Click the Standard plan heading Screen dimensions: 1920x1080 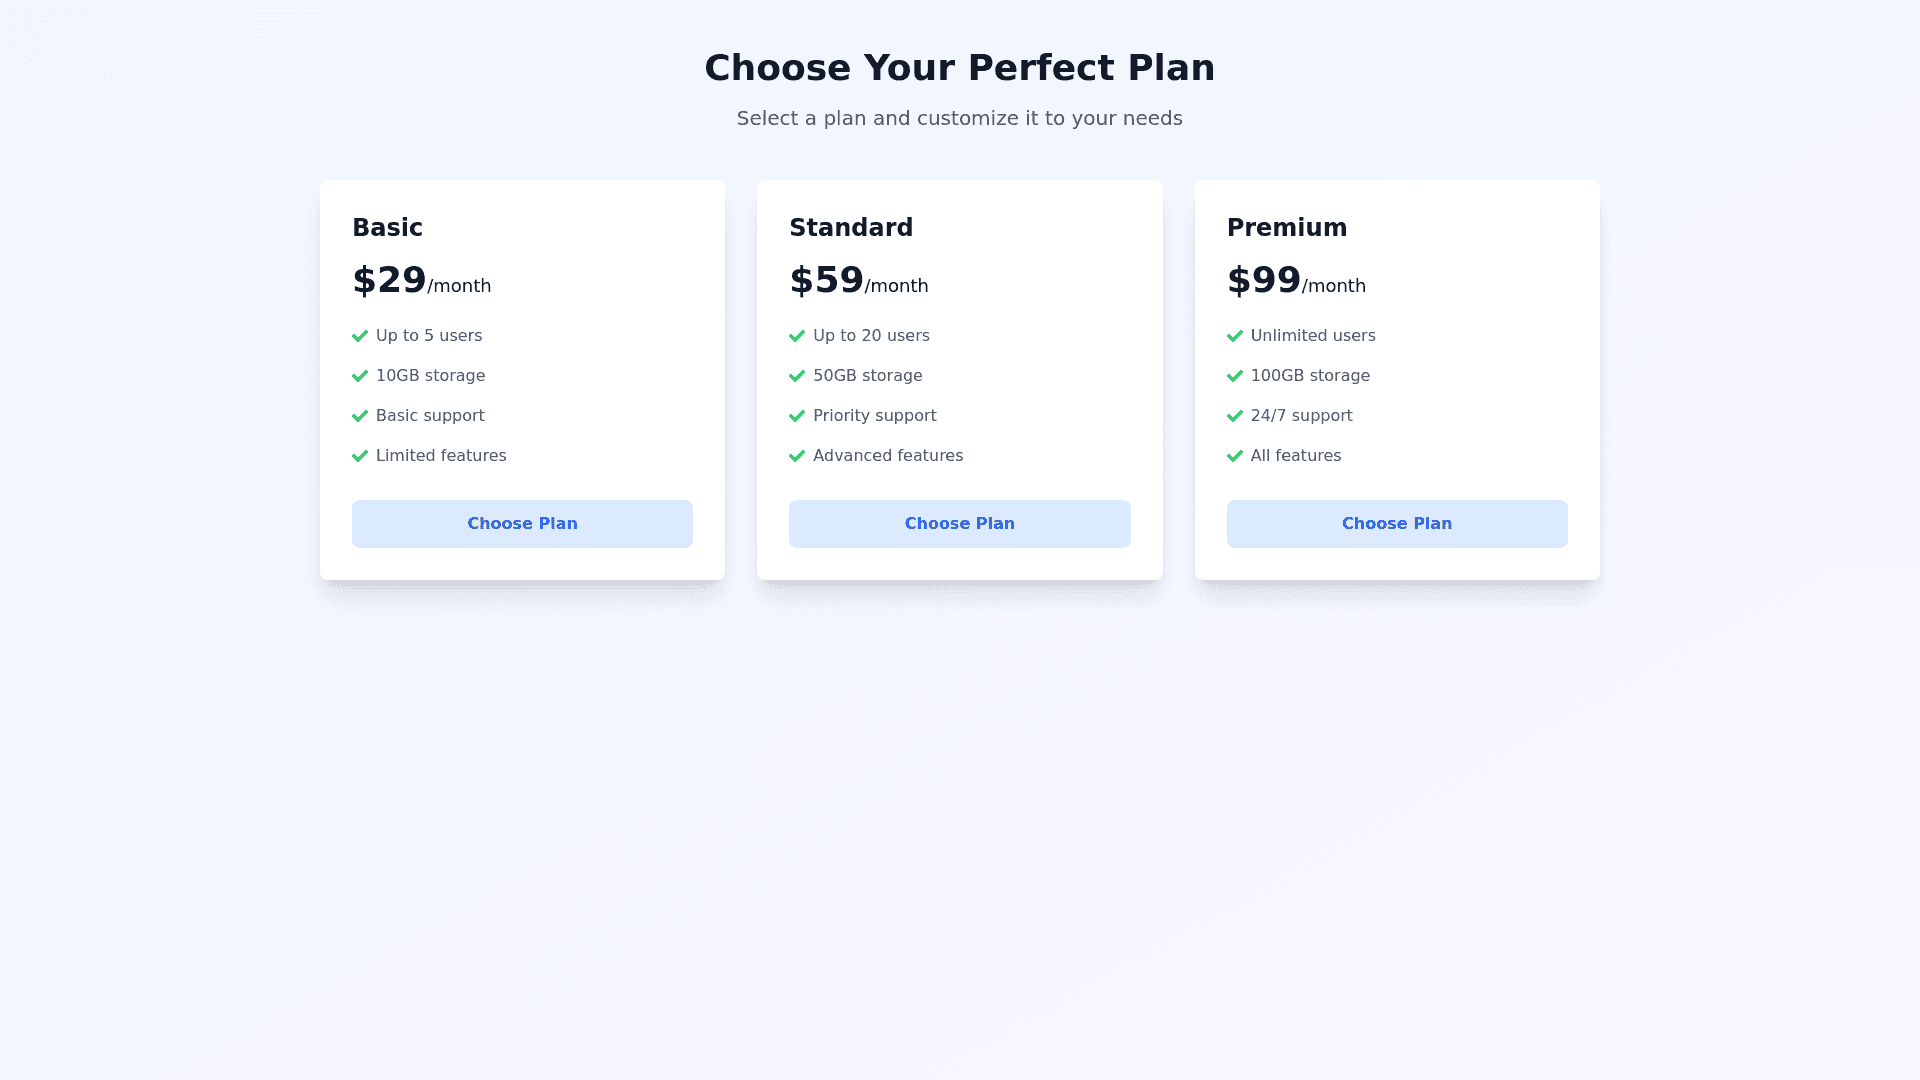(851, 228)
